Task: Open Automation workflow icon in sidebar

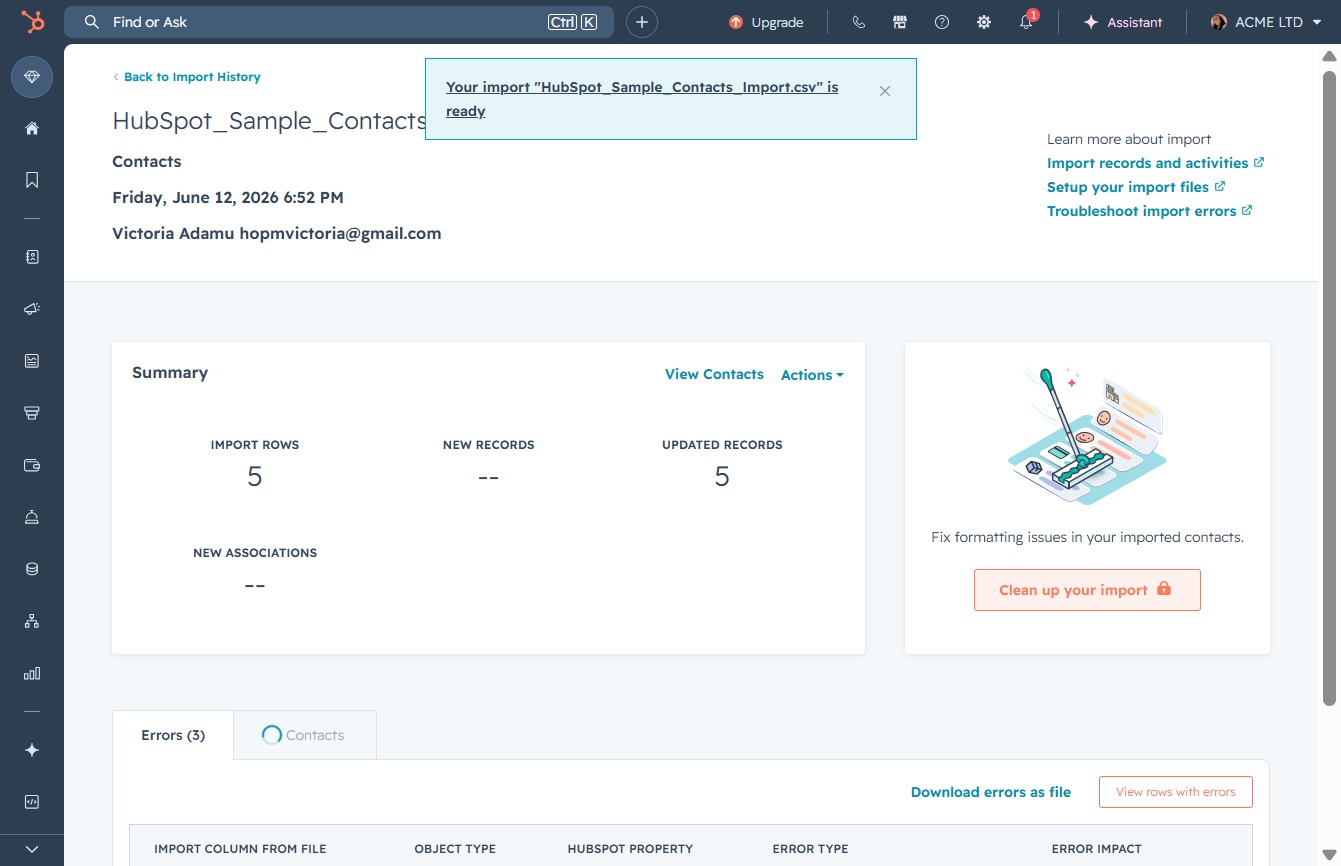Action: 32,621
